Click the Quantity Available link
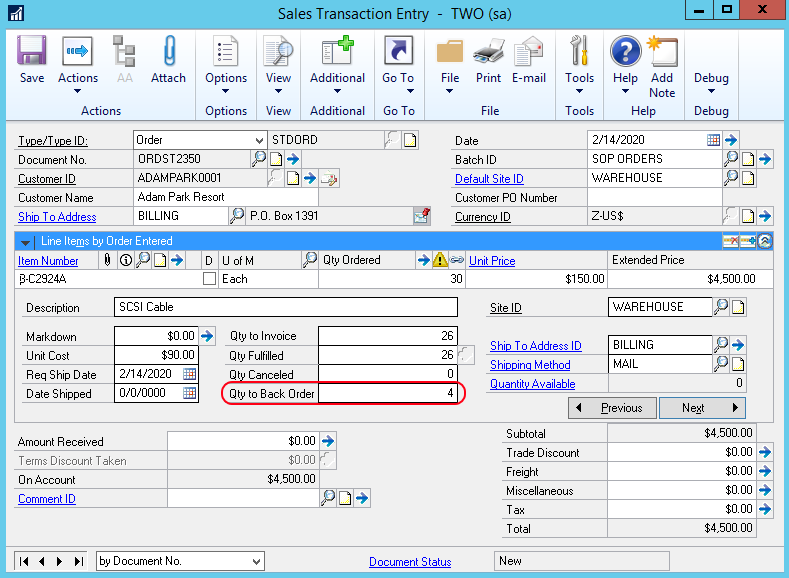This screenshot has width=789, height=578. coord(532,384)
